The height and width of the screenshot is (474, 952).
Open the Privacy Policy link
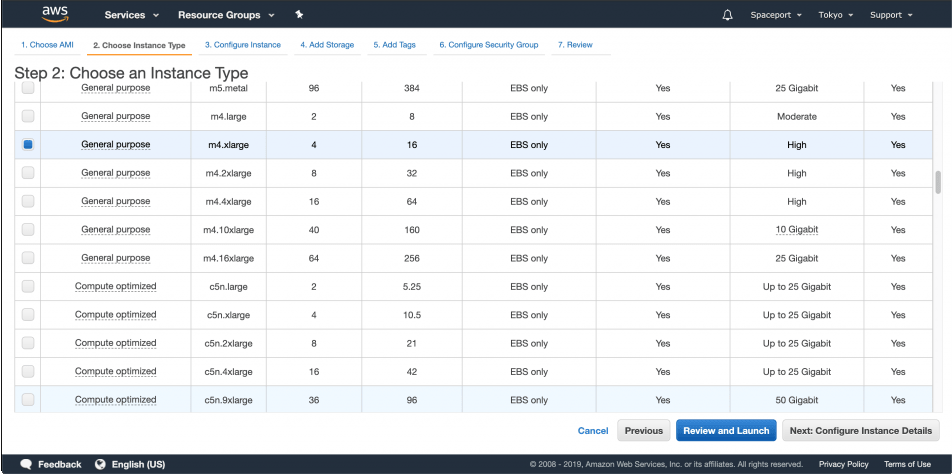coord(843,464)
